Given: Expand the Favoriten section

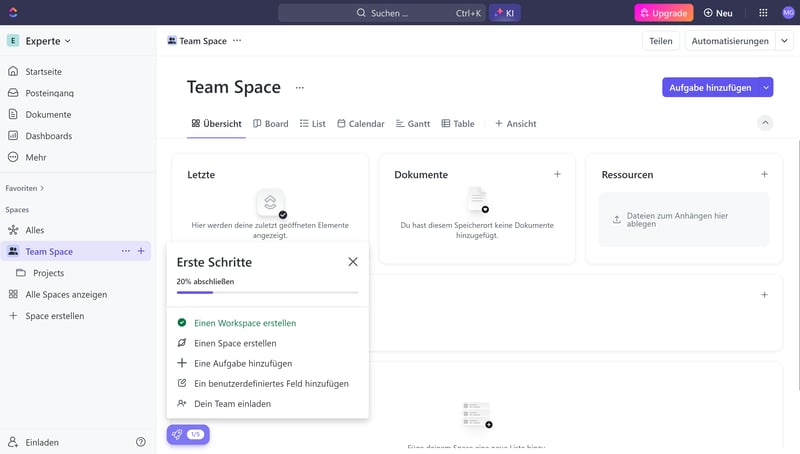Looking at the screenshot, I should click(25, 188).
